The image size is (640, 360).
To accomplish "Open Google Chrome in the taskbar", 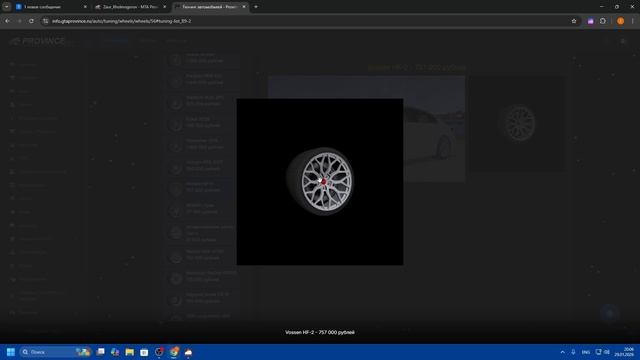I will 174,352.
